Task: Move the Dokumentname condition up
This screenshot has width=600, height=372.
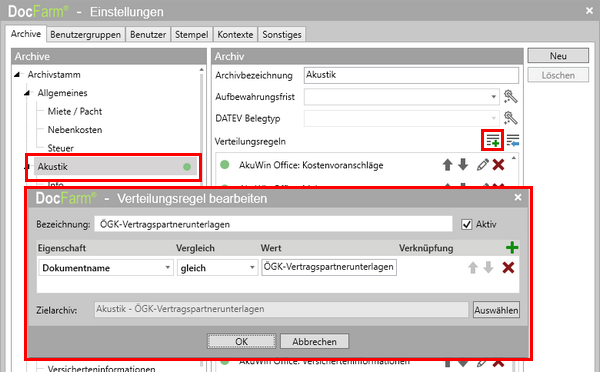Action: tap(473, 268)
